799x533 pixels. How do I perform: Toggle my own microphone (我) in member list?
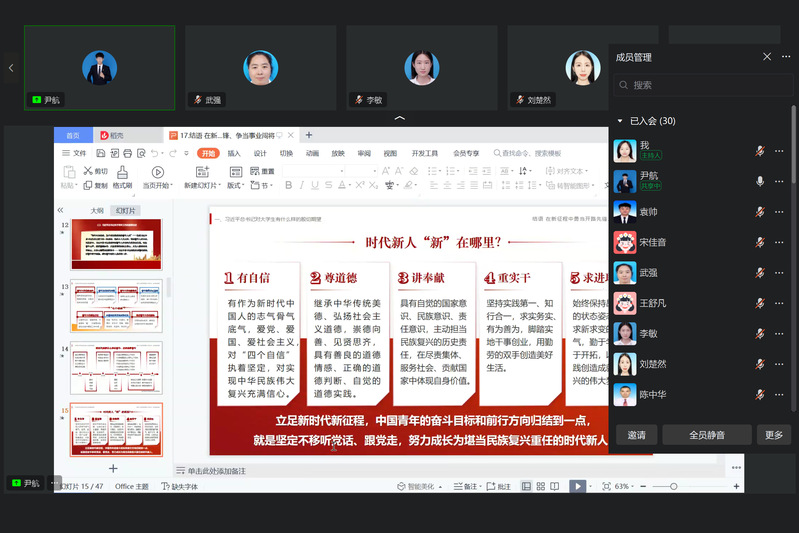760,151
